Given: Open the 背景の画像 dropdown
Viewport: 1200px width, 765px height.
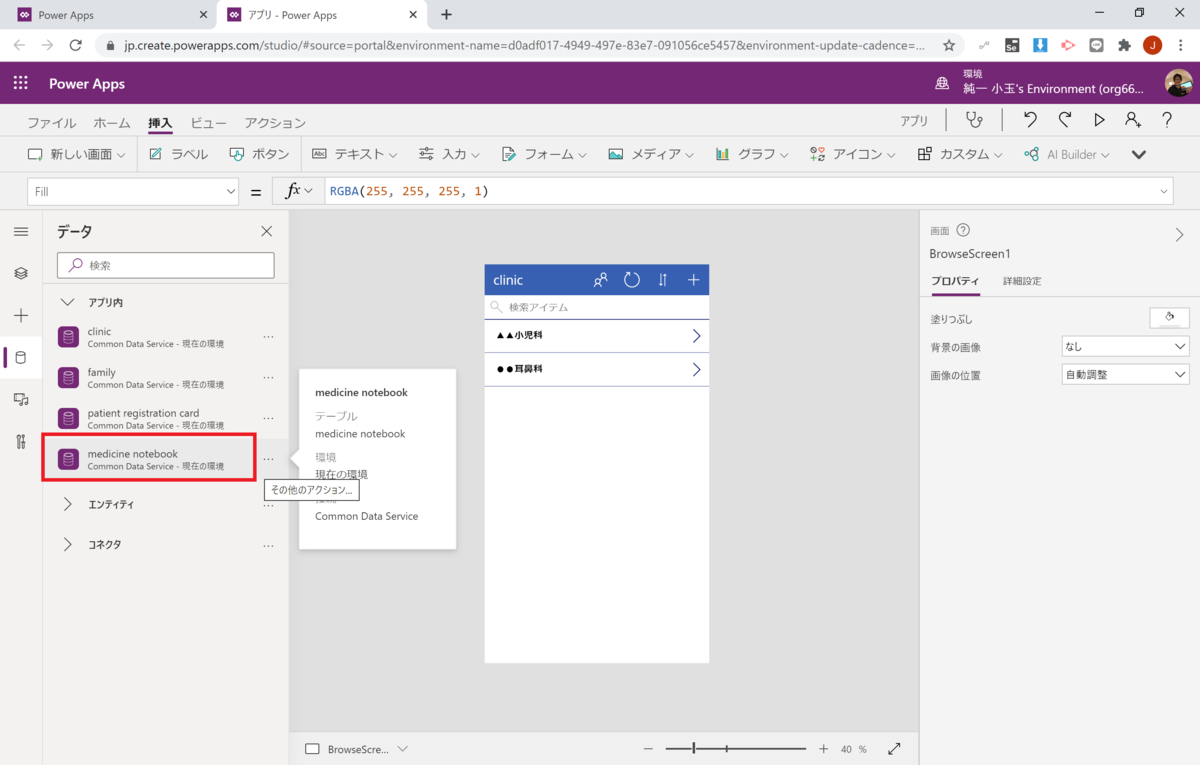Looking at the screenshot, I should click(x=1125, y=346).
